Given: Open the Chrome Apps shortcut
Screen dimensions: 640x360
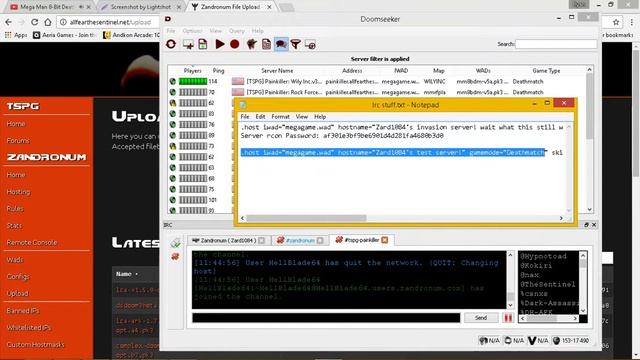Looking at the screenshot, I should [16, 35].
